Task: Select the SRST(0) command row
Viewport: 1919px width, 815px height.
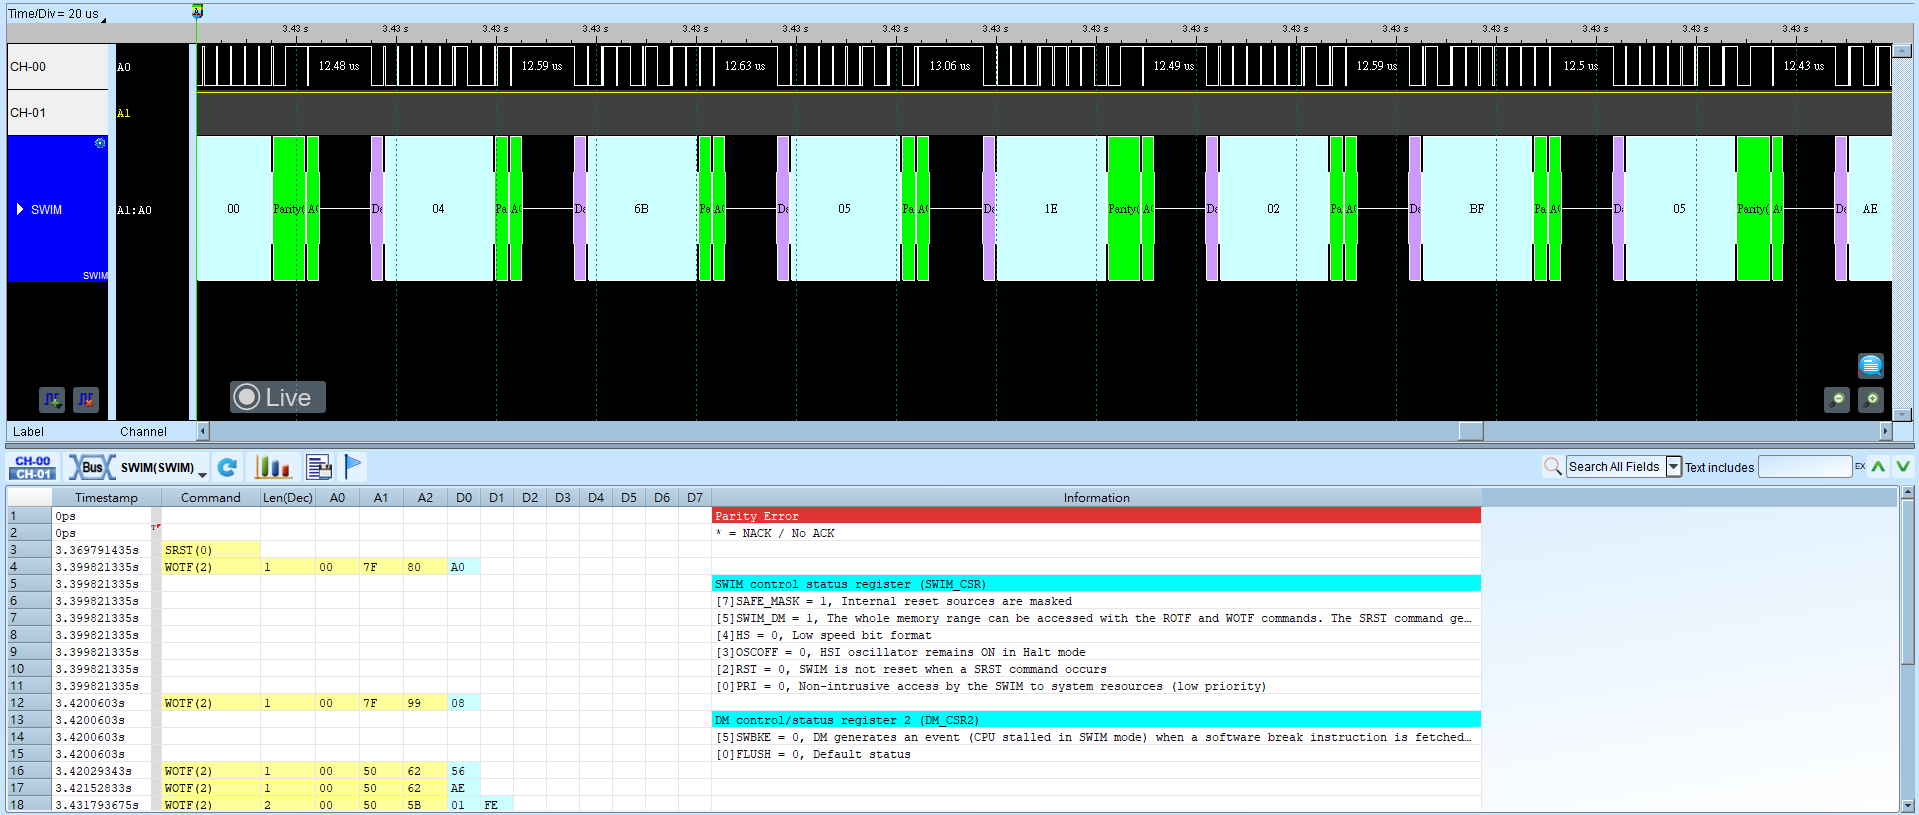Action: pos(210,550)
